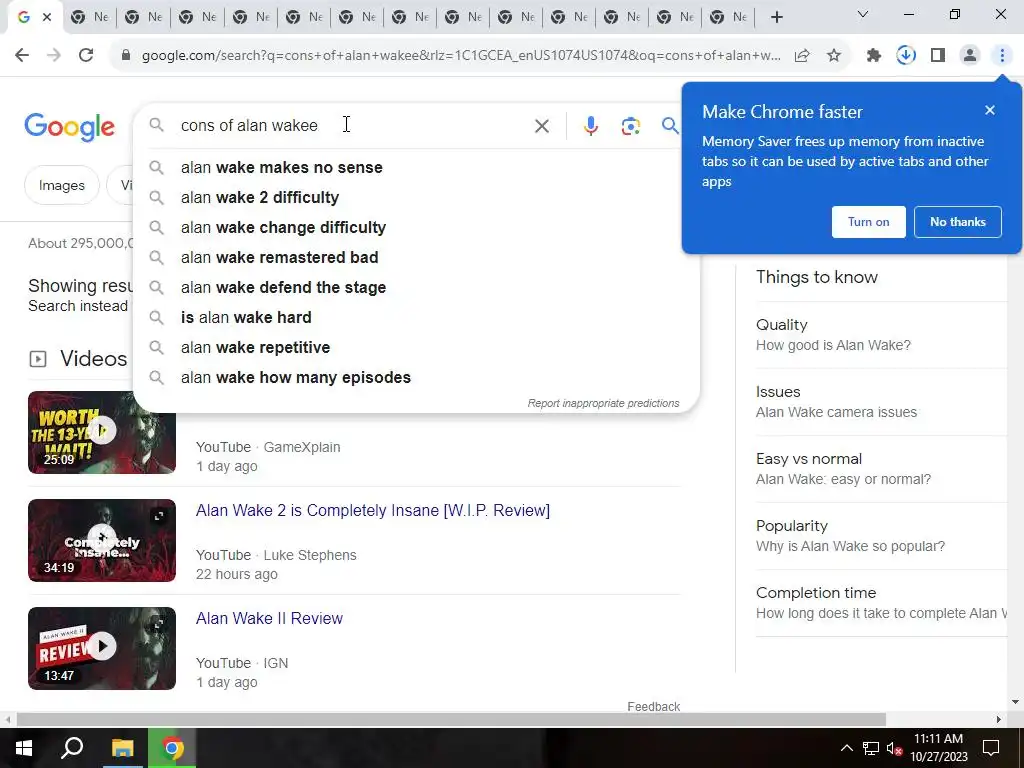
Task: Select suggestion alan wake change difficulty
Action: click(x=415, y=227)
